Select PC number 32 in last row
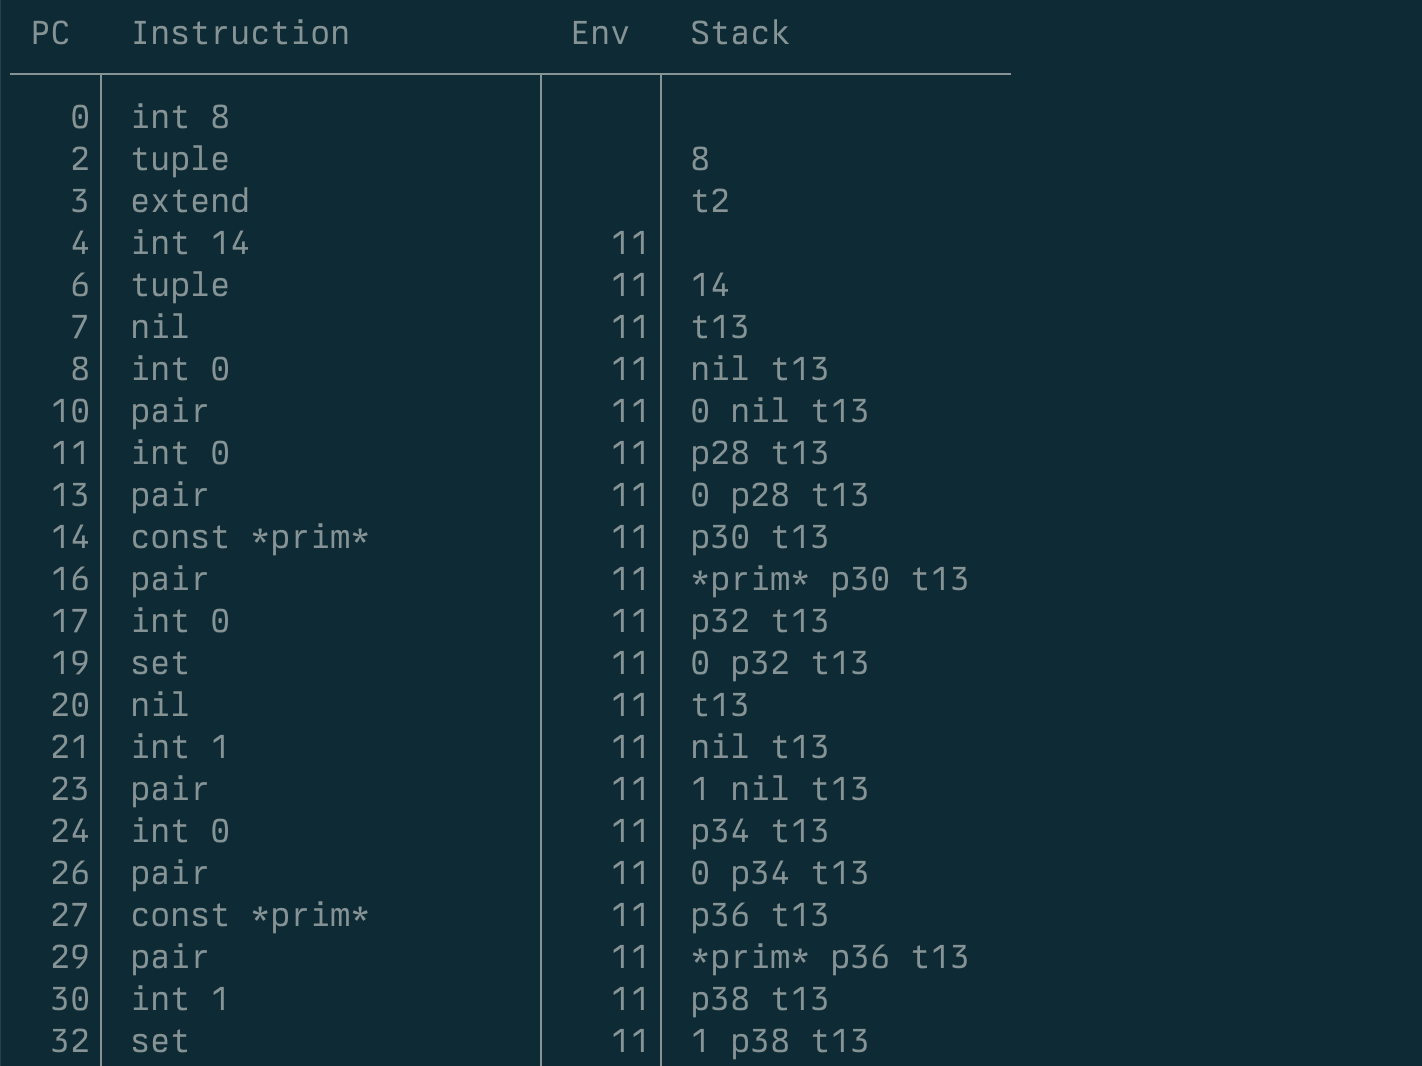The width and height of the screenshot is (1422, 1066). (71, 1041)
